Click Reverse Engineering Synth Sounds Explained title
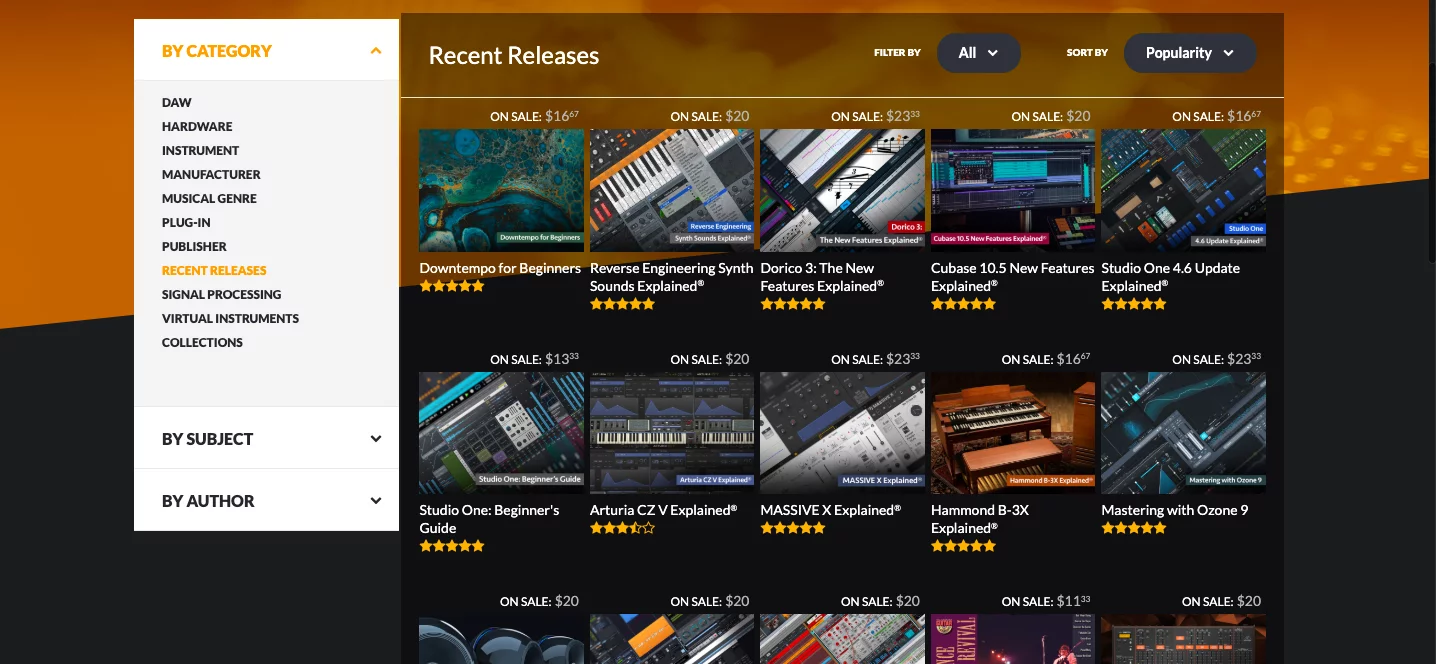 [671, 277]
